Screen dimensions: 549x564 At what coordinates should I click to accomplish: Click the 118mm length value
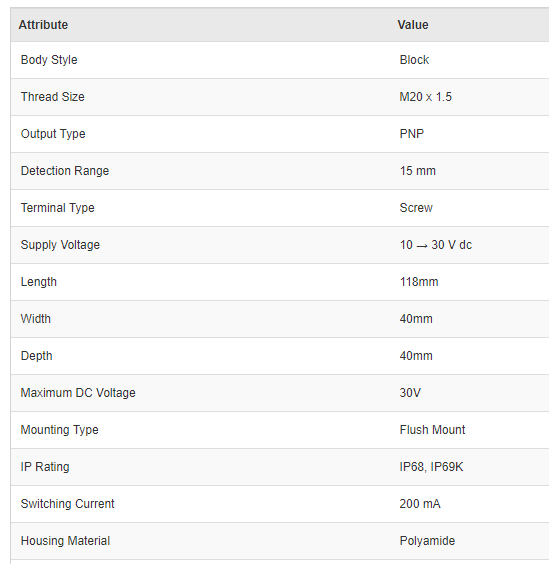[x=419, y=282]
